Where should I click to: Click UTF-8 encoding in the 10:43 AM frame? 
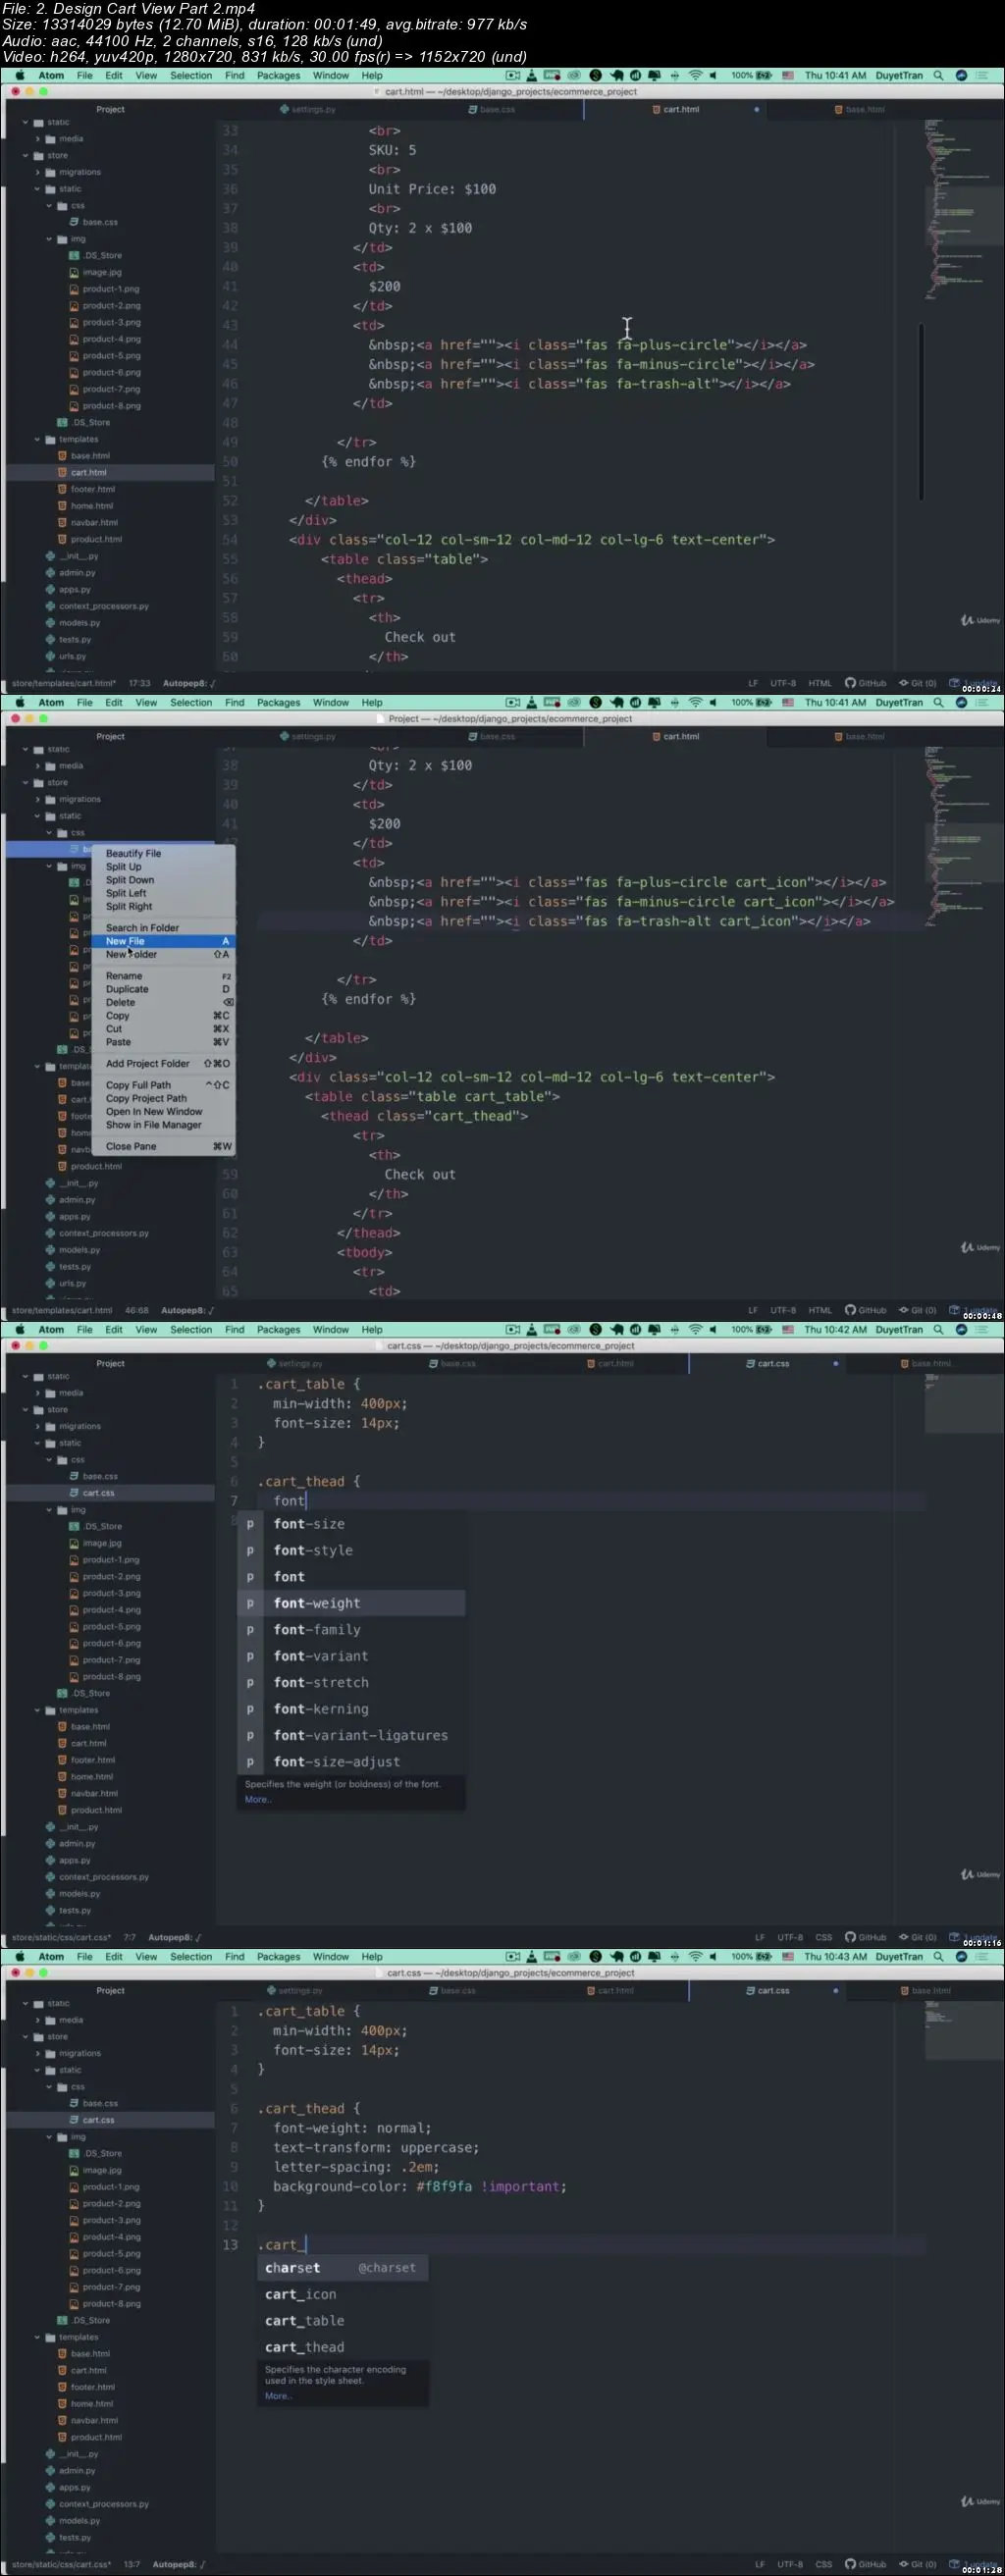(x=790, y=2564)
